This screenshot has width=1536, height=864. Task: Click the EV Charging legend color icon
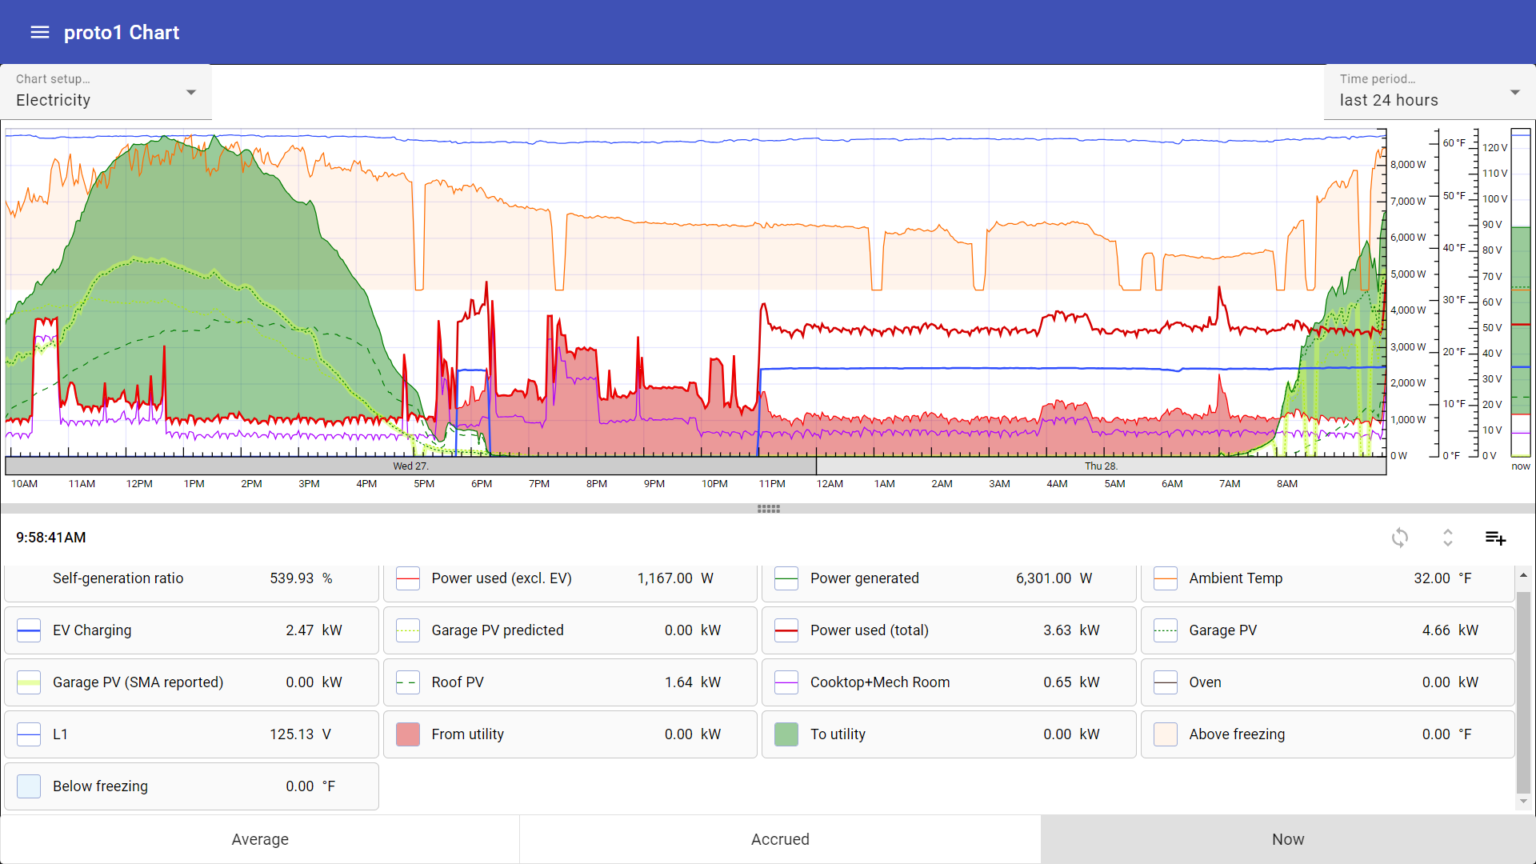click(29, 630)
